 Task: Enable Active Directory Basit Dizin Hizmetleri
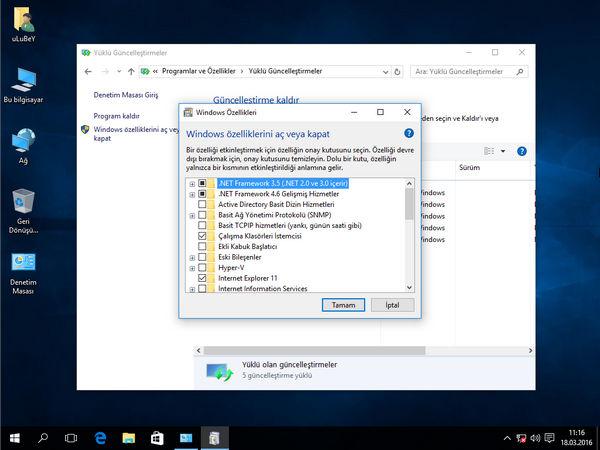click(202, 204)
